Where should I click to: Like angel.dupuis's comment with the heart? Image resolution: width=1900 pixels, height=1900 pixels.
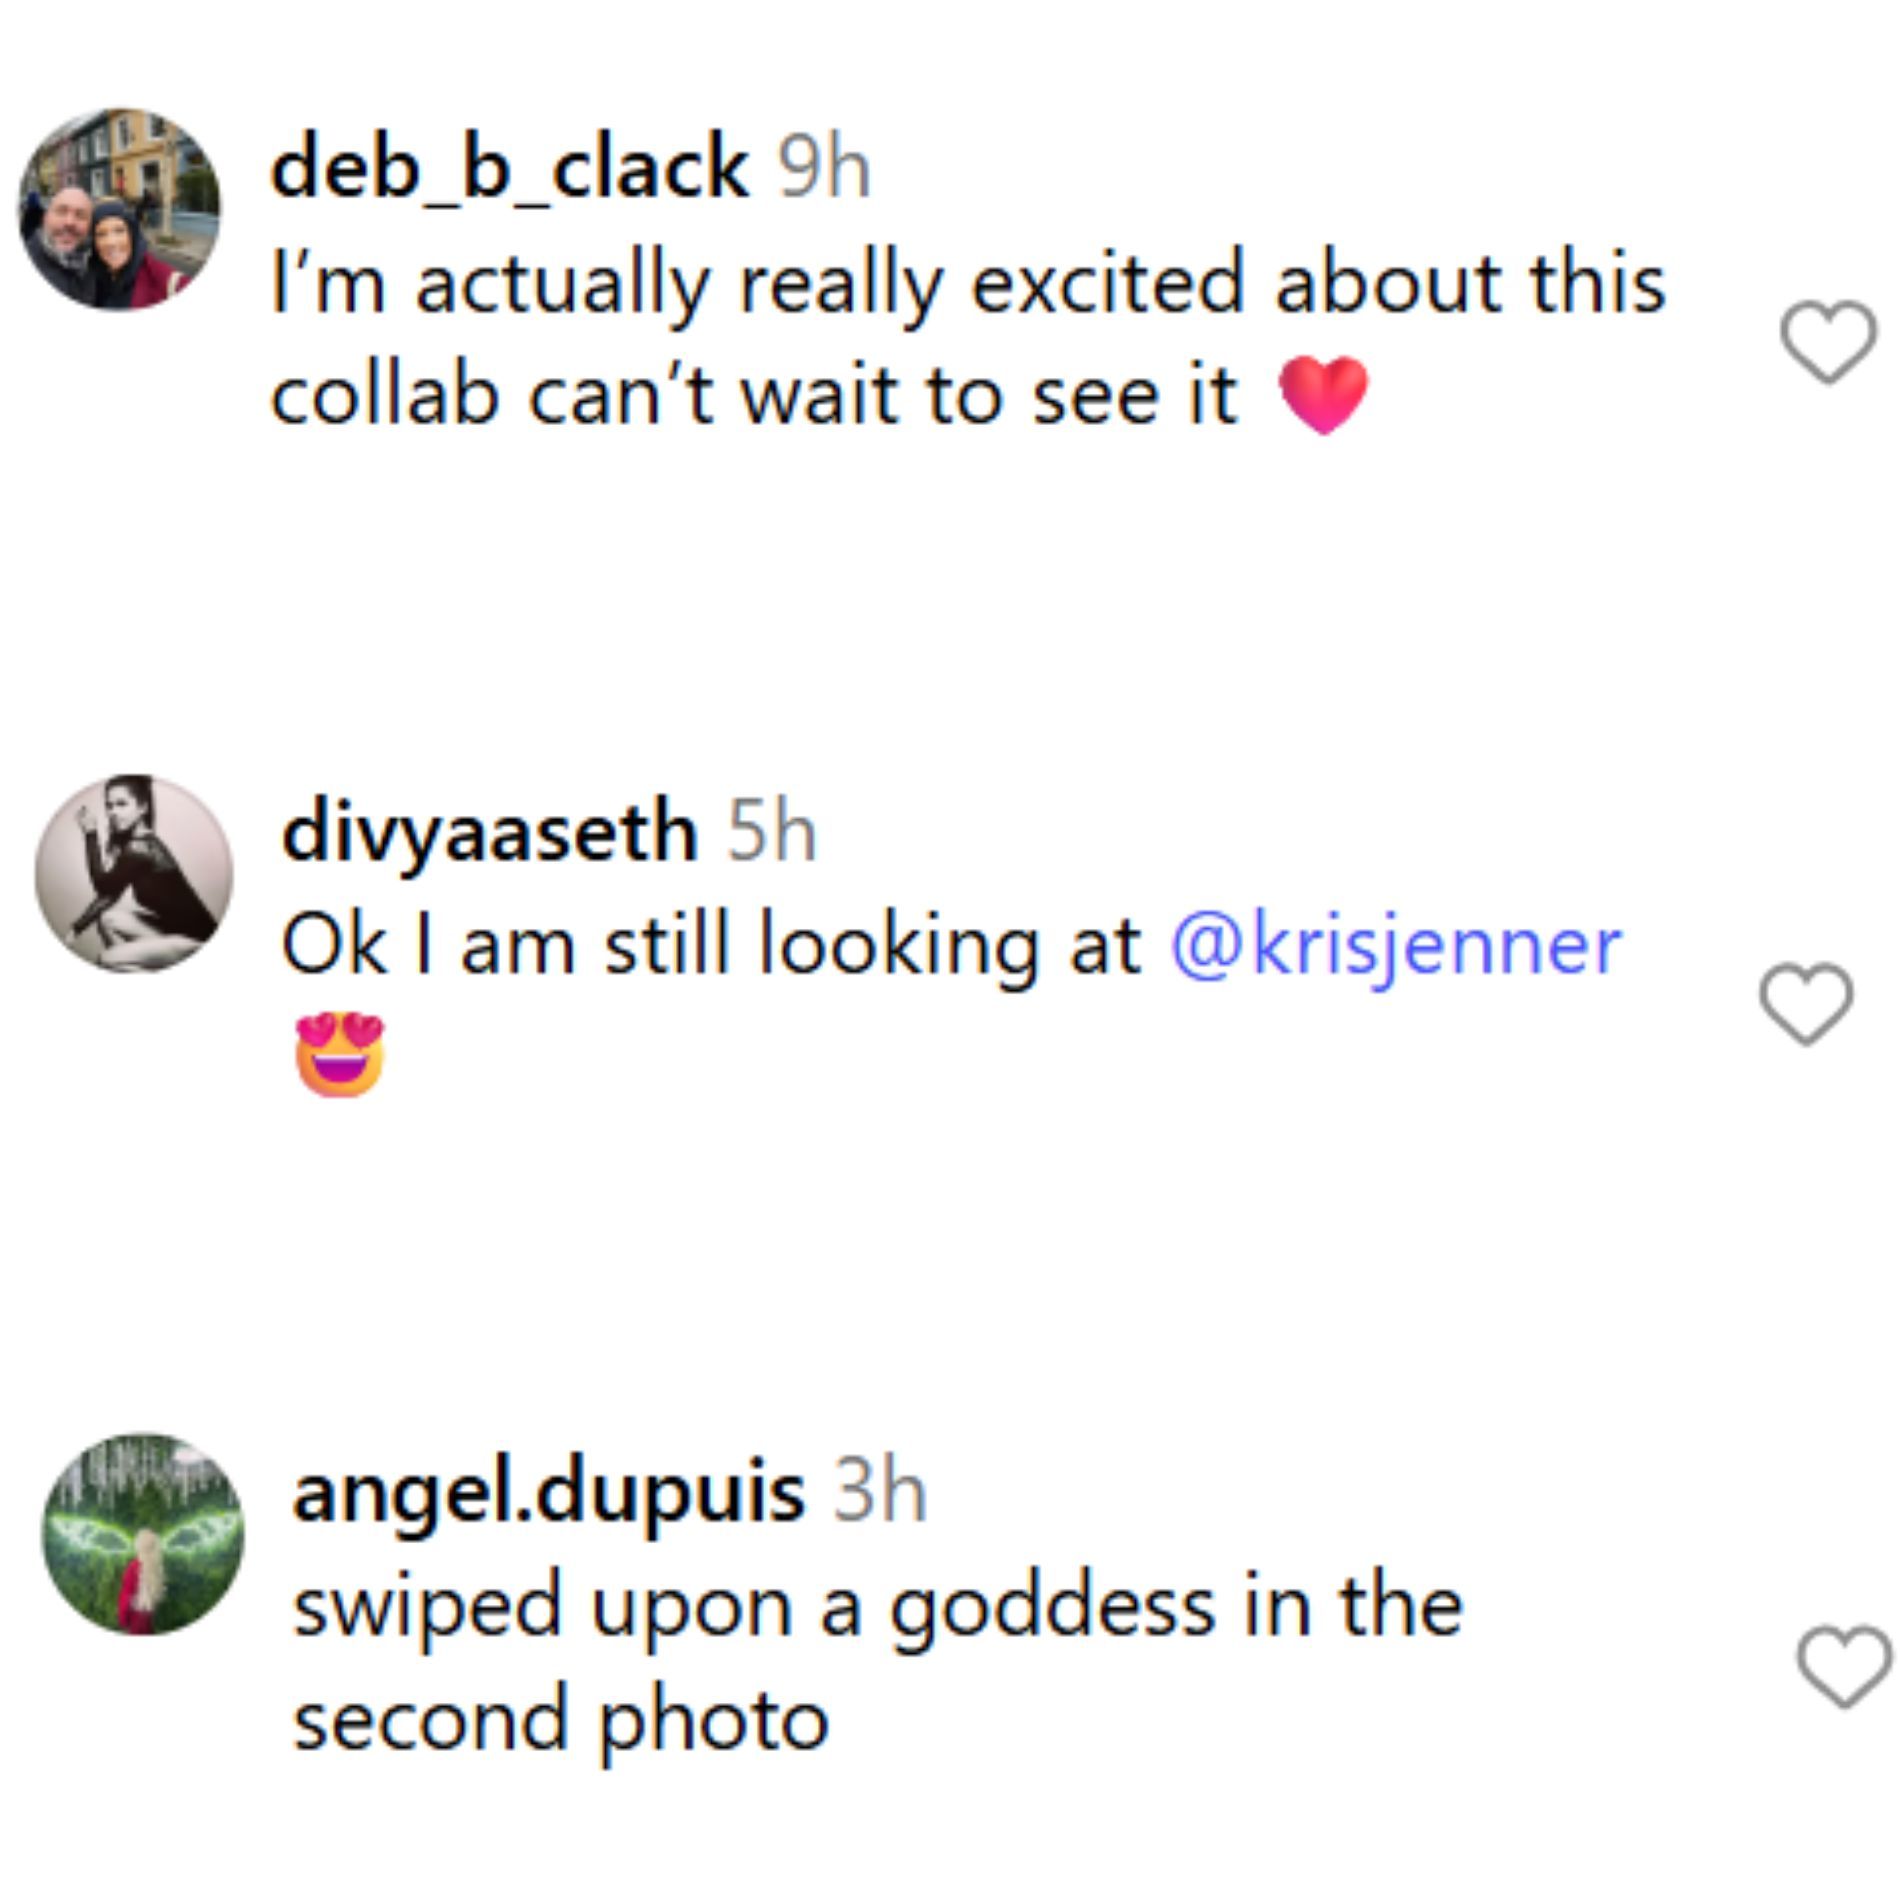(1843, 1666)
